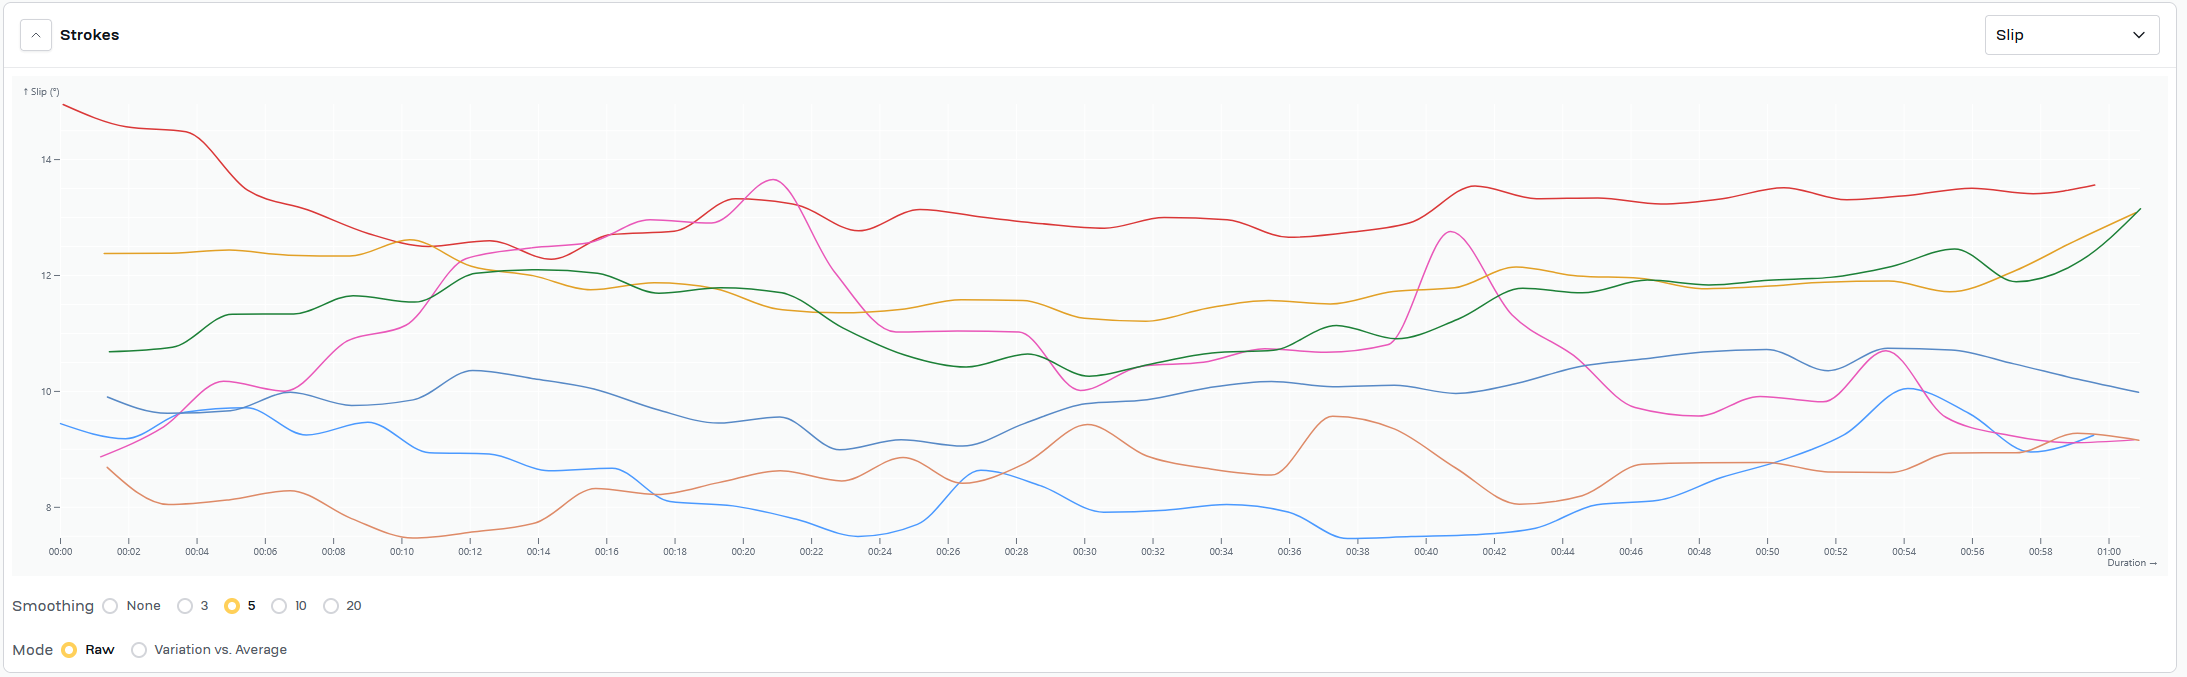
Task: Select smoothing value 3
Action: pos(185,606)
